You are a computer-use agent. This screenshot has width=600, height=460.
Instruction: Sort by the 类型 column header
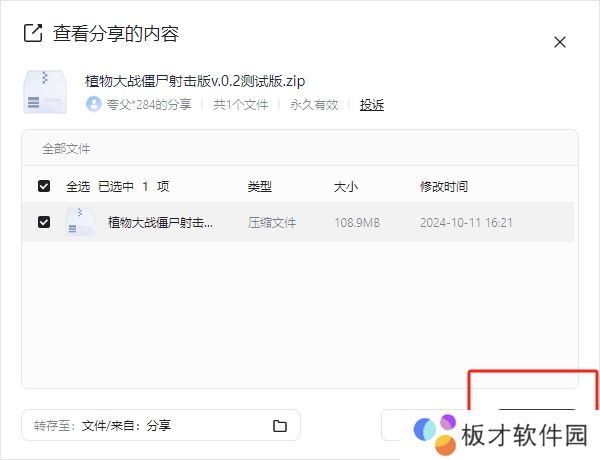[x=260, y=186]
